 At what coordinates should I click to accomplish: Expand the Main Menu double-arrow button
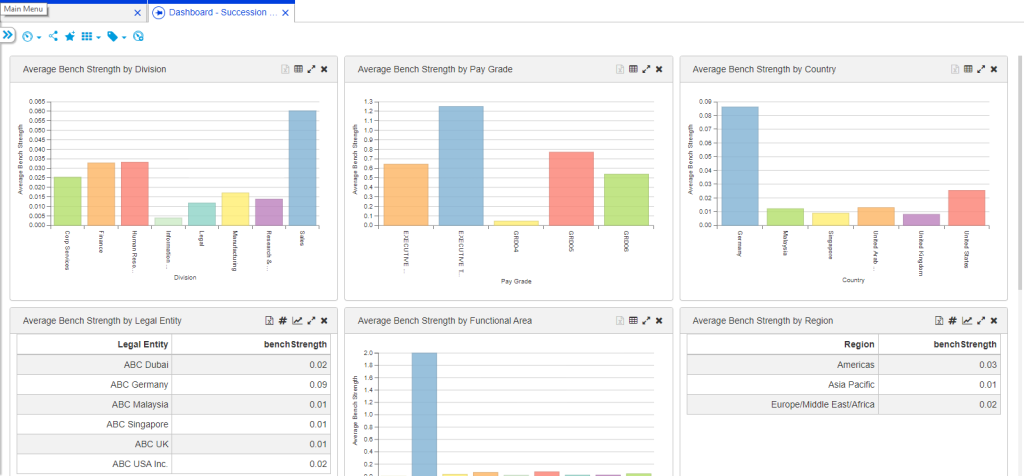[x=7, y=35]
